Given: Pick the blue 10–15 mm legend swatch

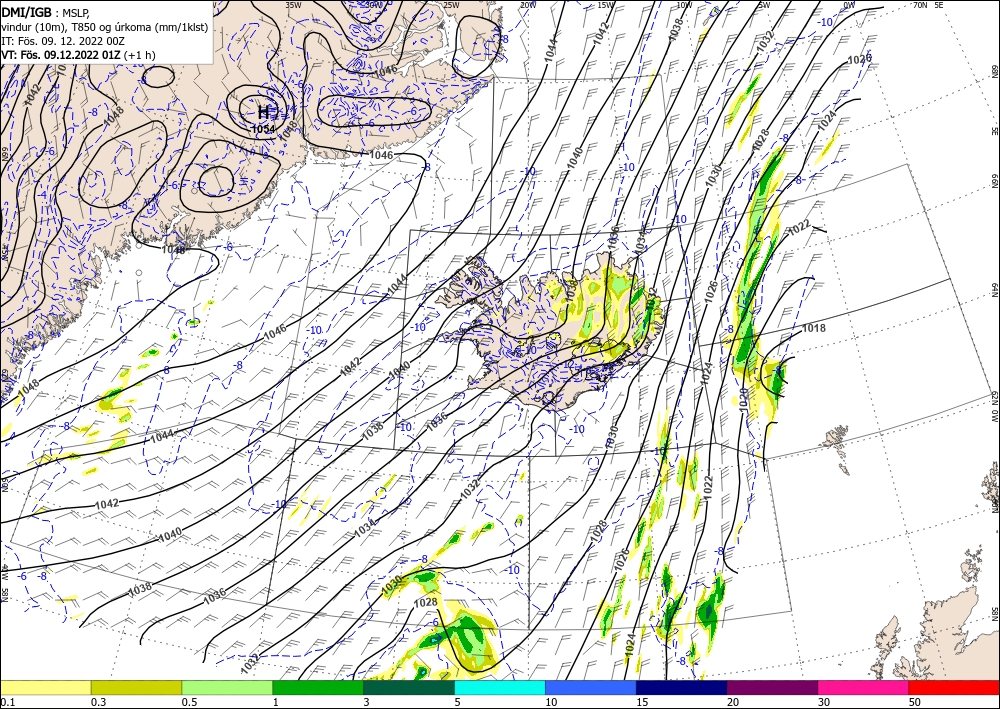Looking at the screenshot, I should (591, 687).
